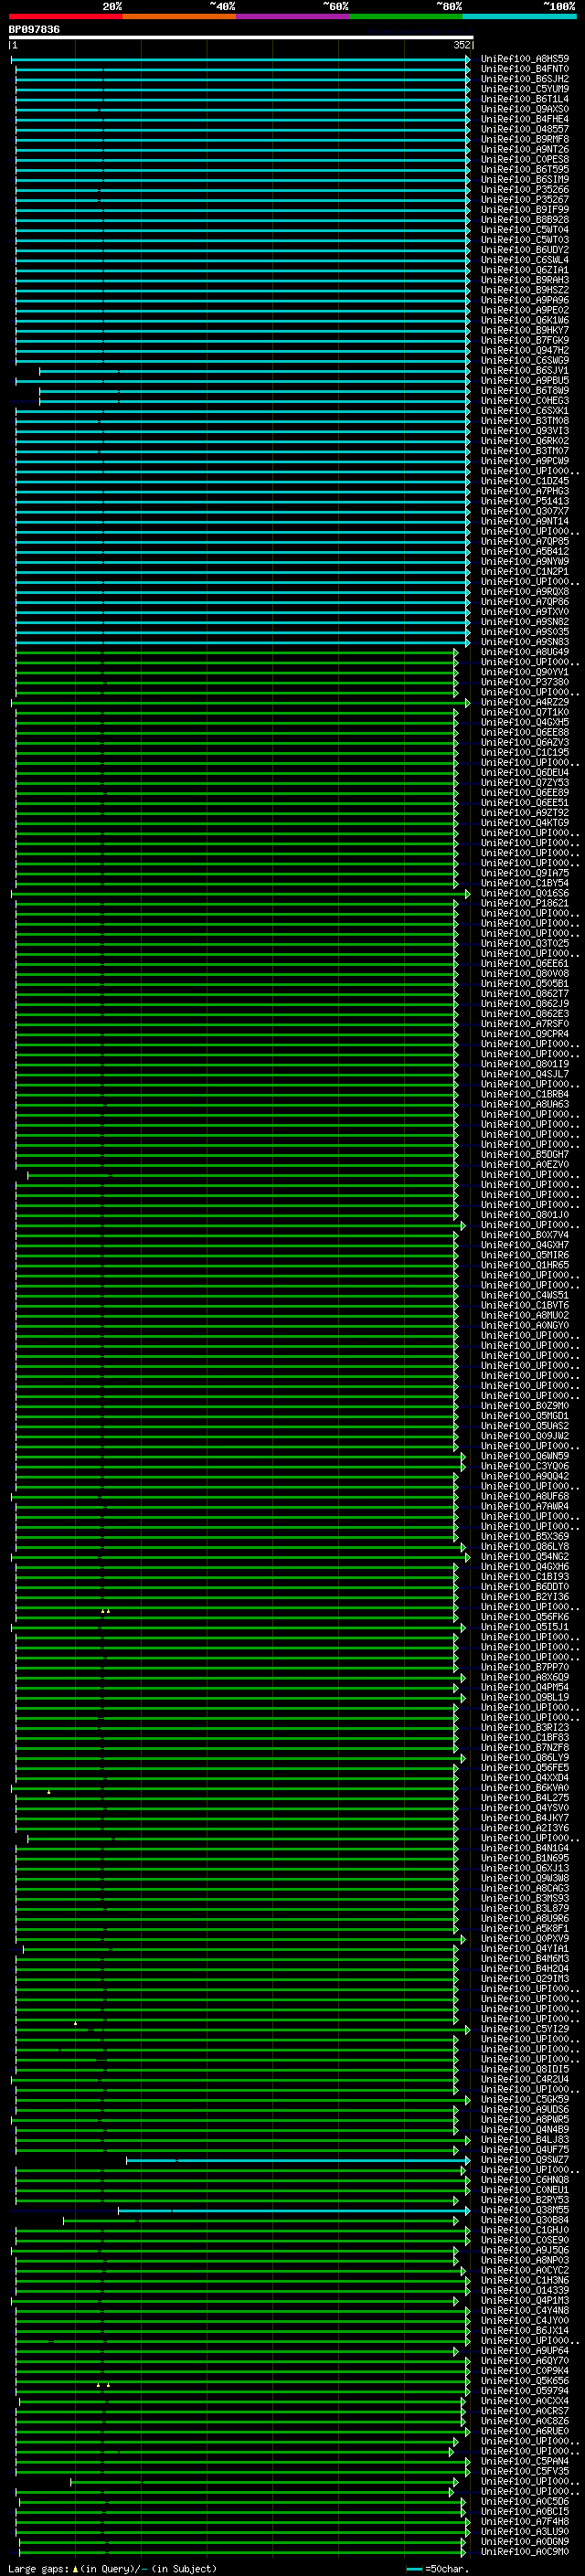Image resolution: width=585 pixels, height=2576 pixels.
Task: Select label UniRef100_O14339
Action: 525,2290
